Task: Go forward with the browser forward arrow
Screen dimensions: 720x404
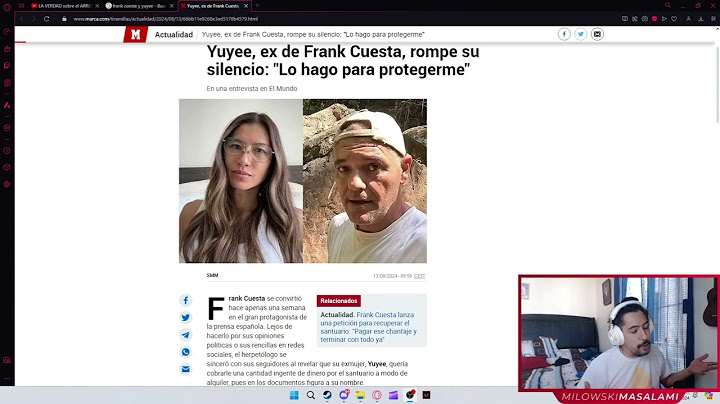Action: (34, 19)
